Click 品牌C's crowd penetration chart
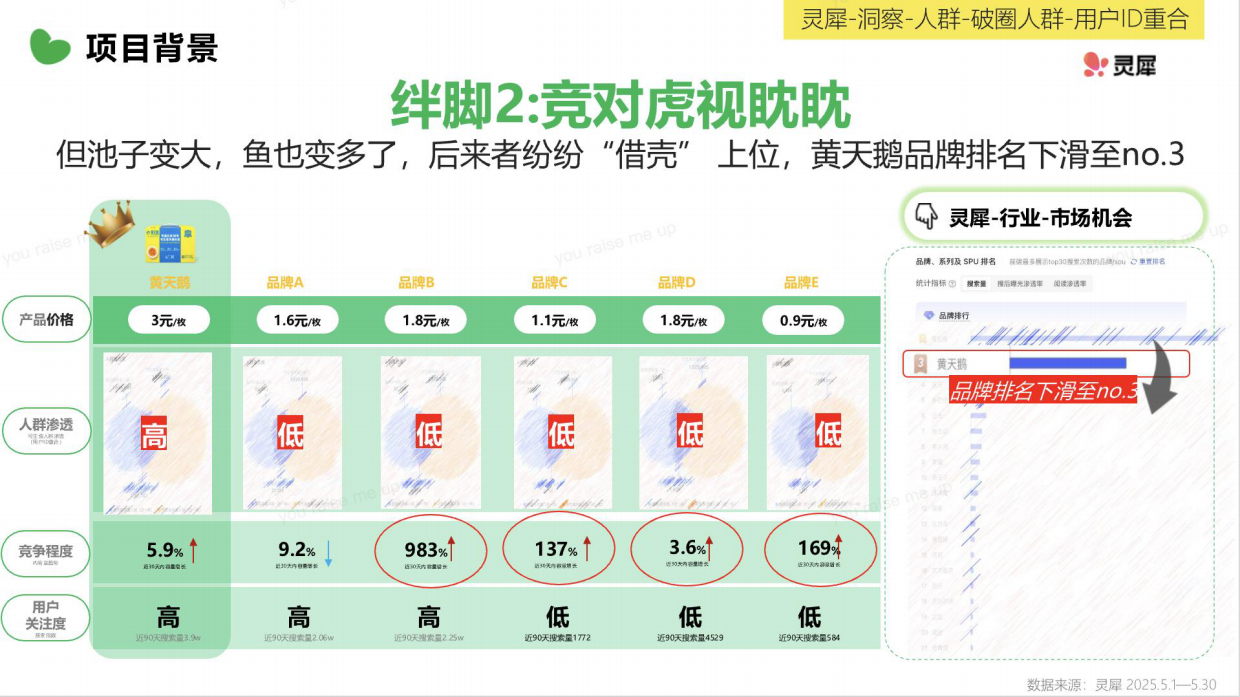The width and height of the screenshot is (1240, 697). pos(562,433)
